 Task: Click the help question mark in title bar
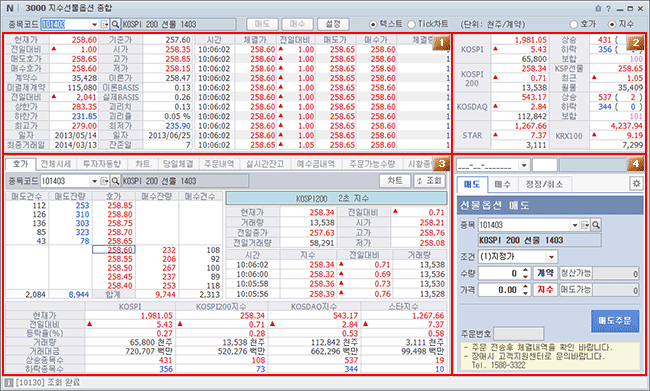[609, 8]
